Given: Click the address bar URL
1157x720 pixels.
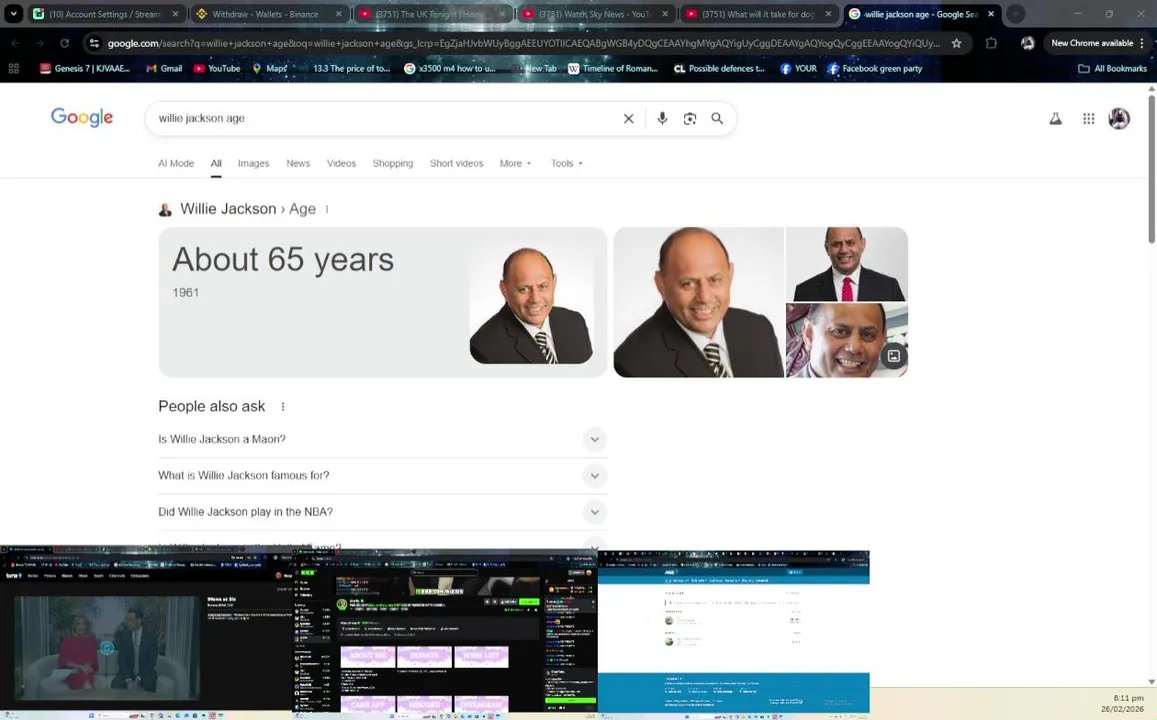Looking at the screenshot, I should (x=524, y=44).
